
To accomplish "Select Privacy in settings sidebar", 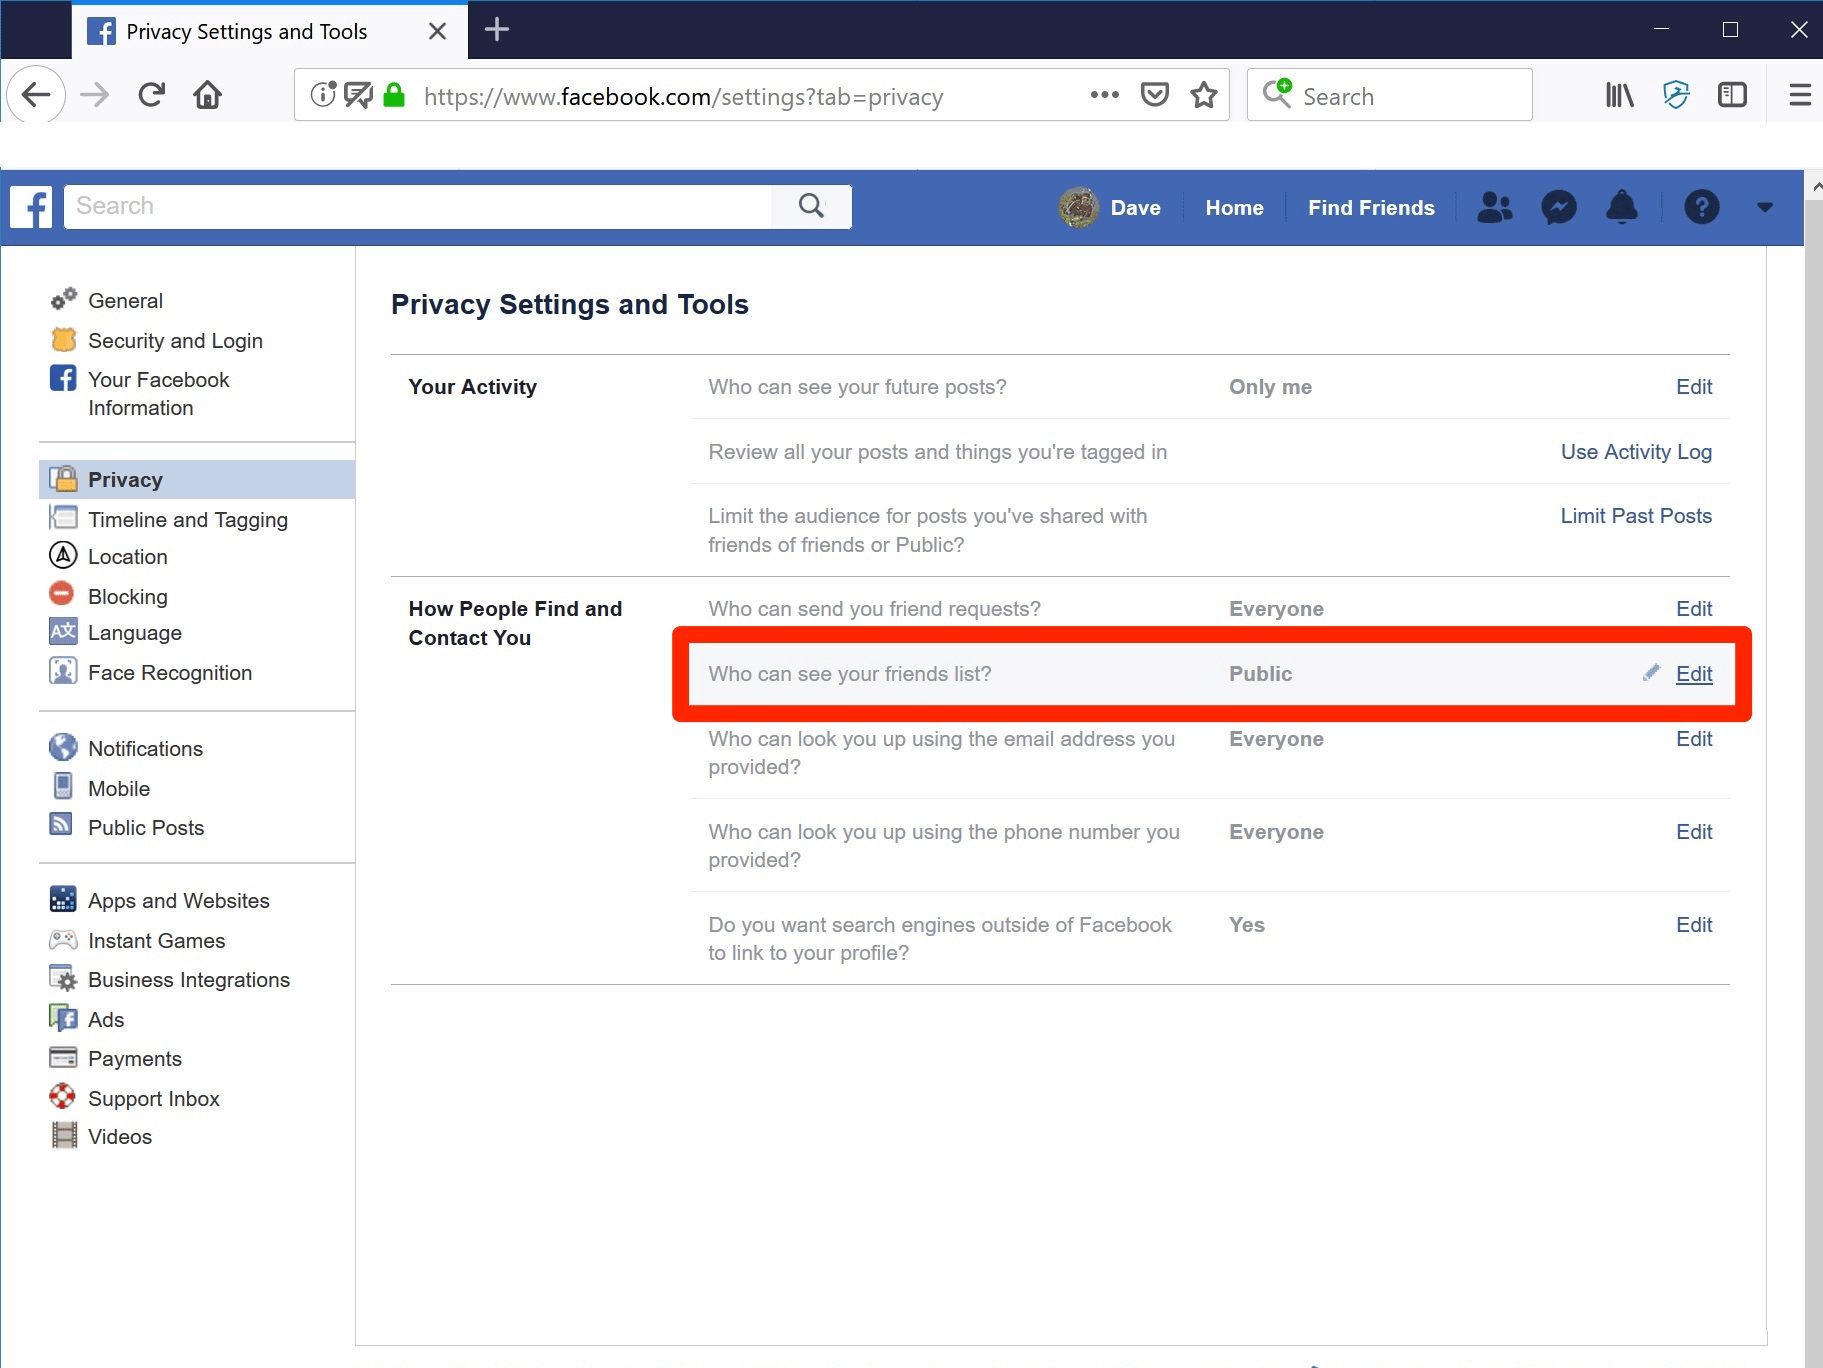I will click(x=197, y=479).
